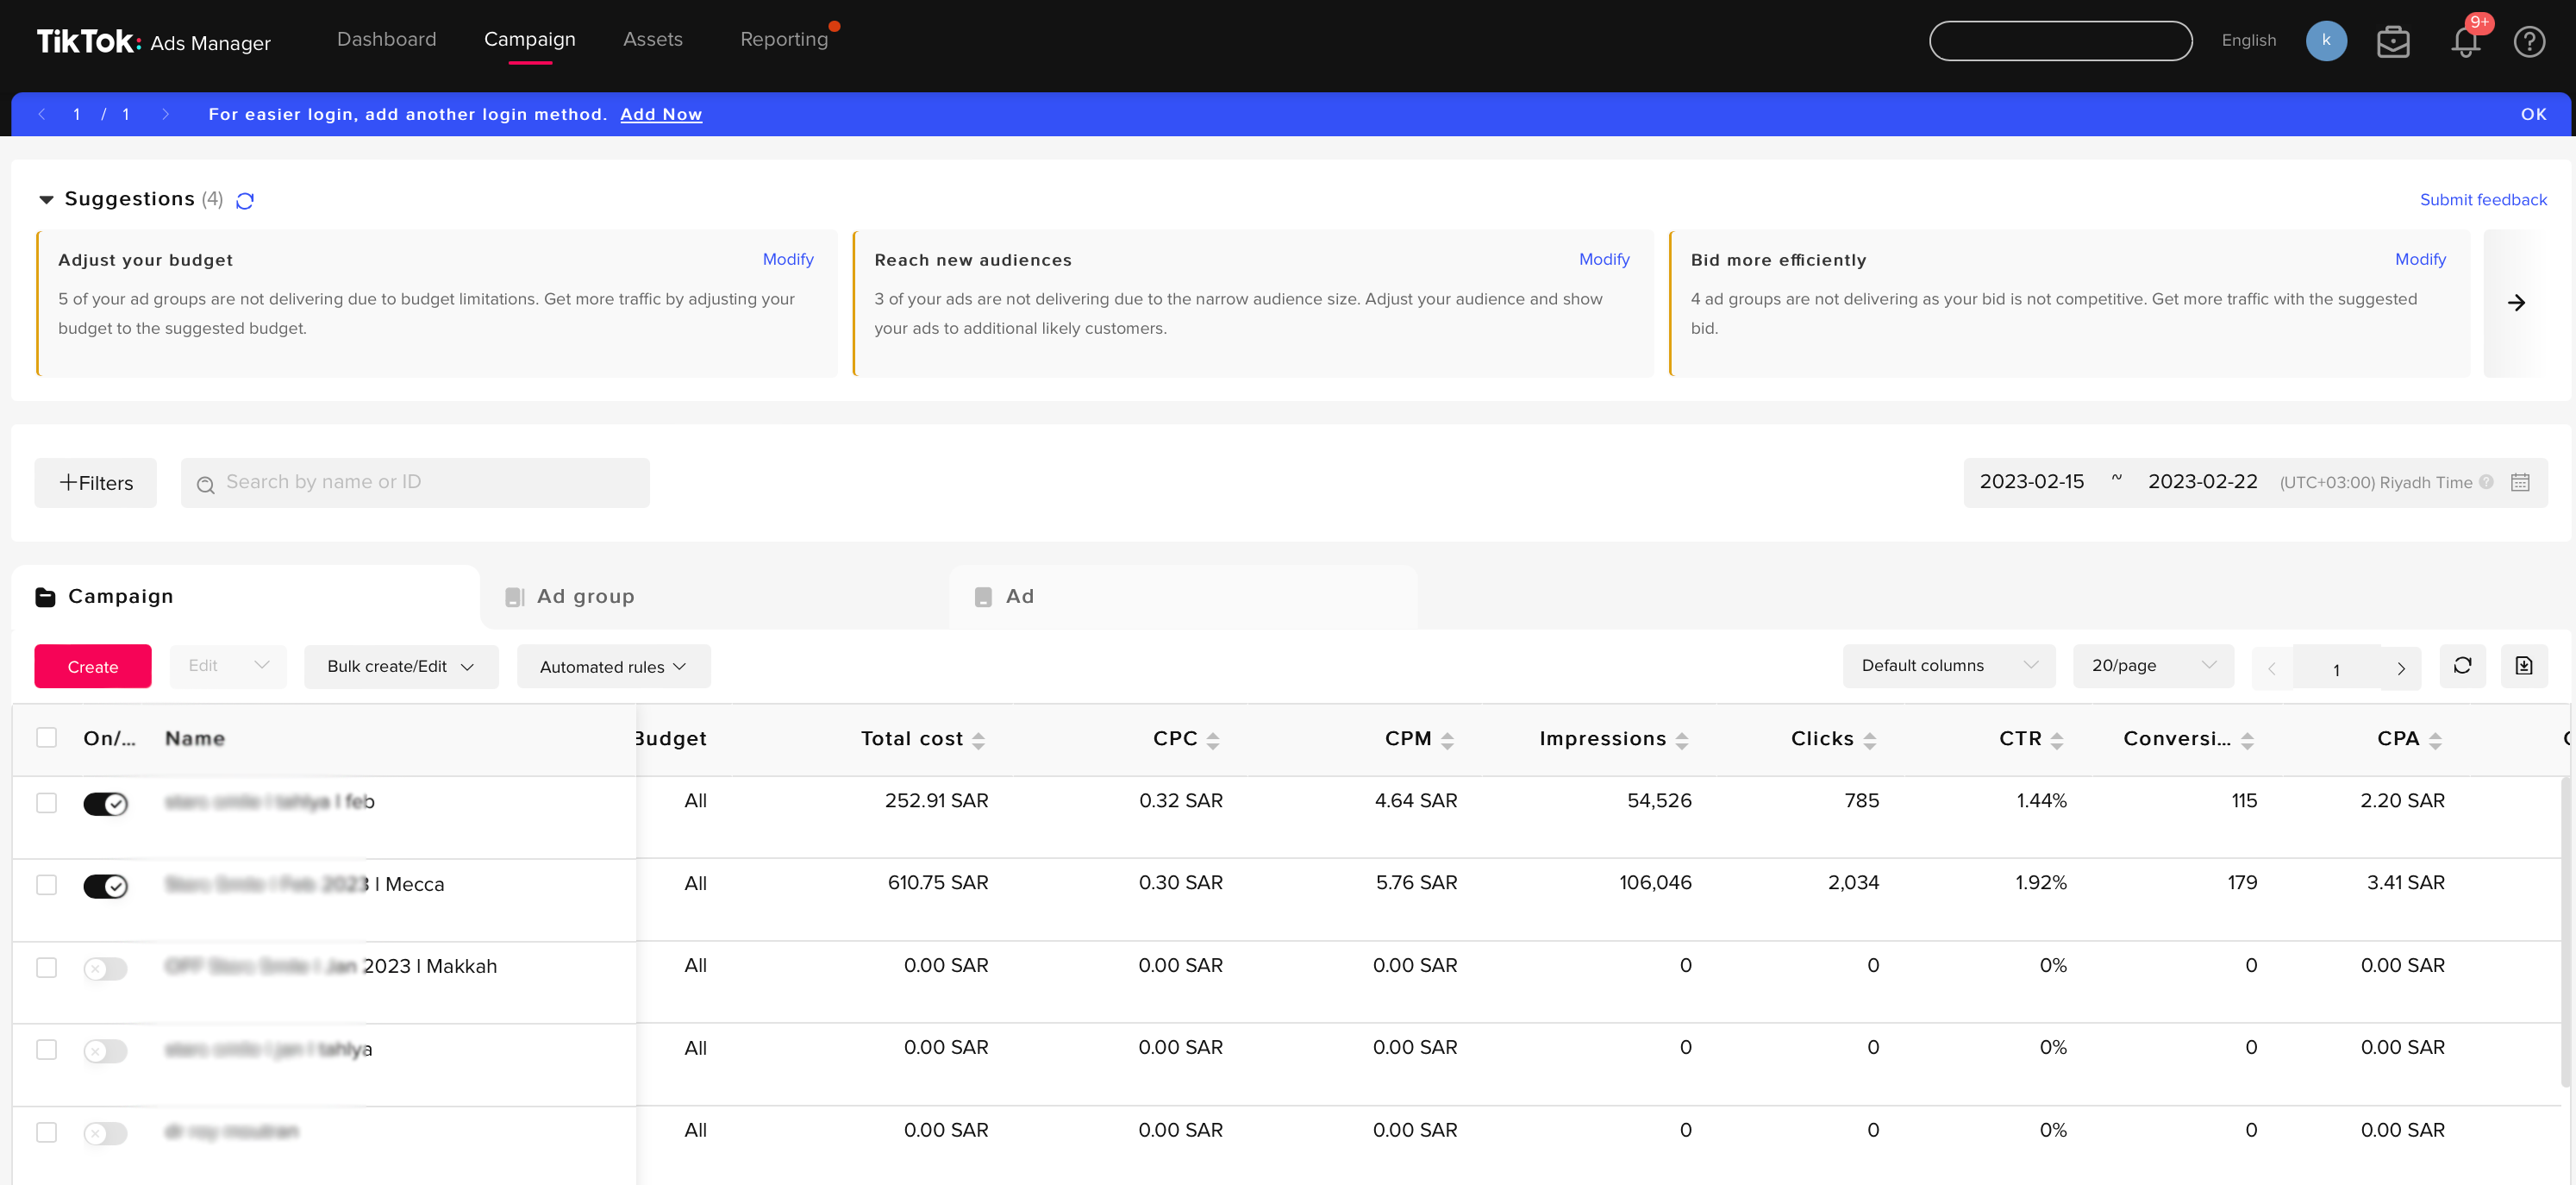This screenshot has width=2576, height=1185.
Task: Switch to the Campaign level tab
Action: pos(246,597)
